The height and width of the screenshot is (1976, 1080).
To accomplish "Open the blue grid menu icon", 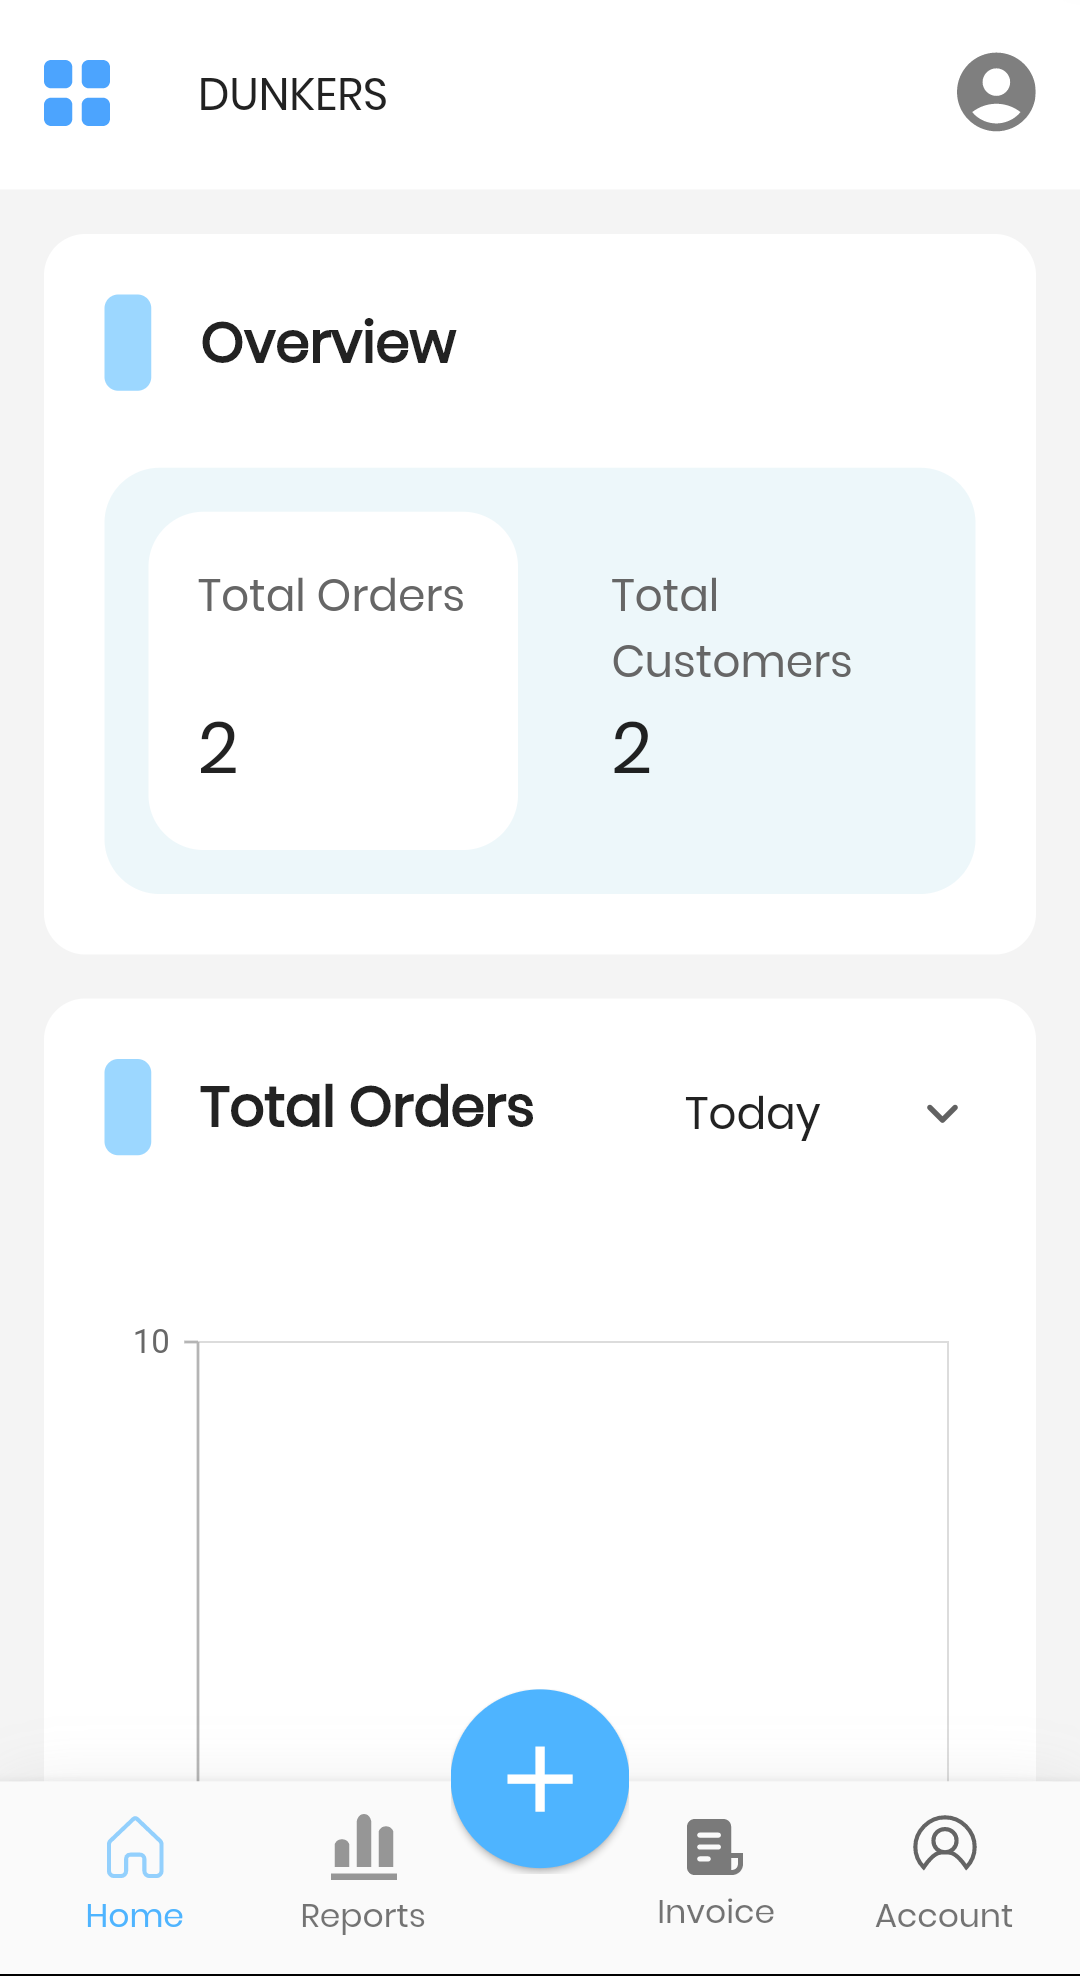I will [77, 93].
